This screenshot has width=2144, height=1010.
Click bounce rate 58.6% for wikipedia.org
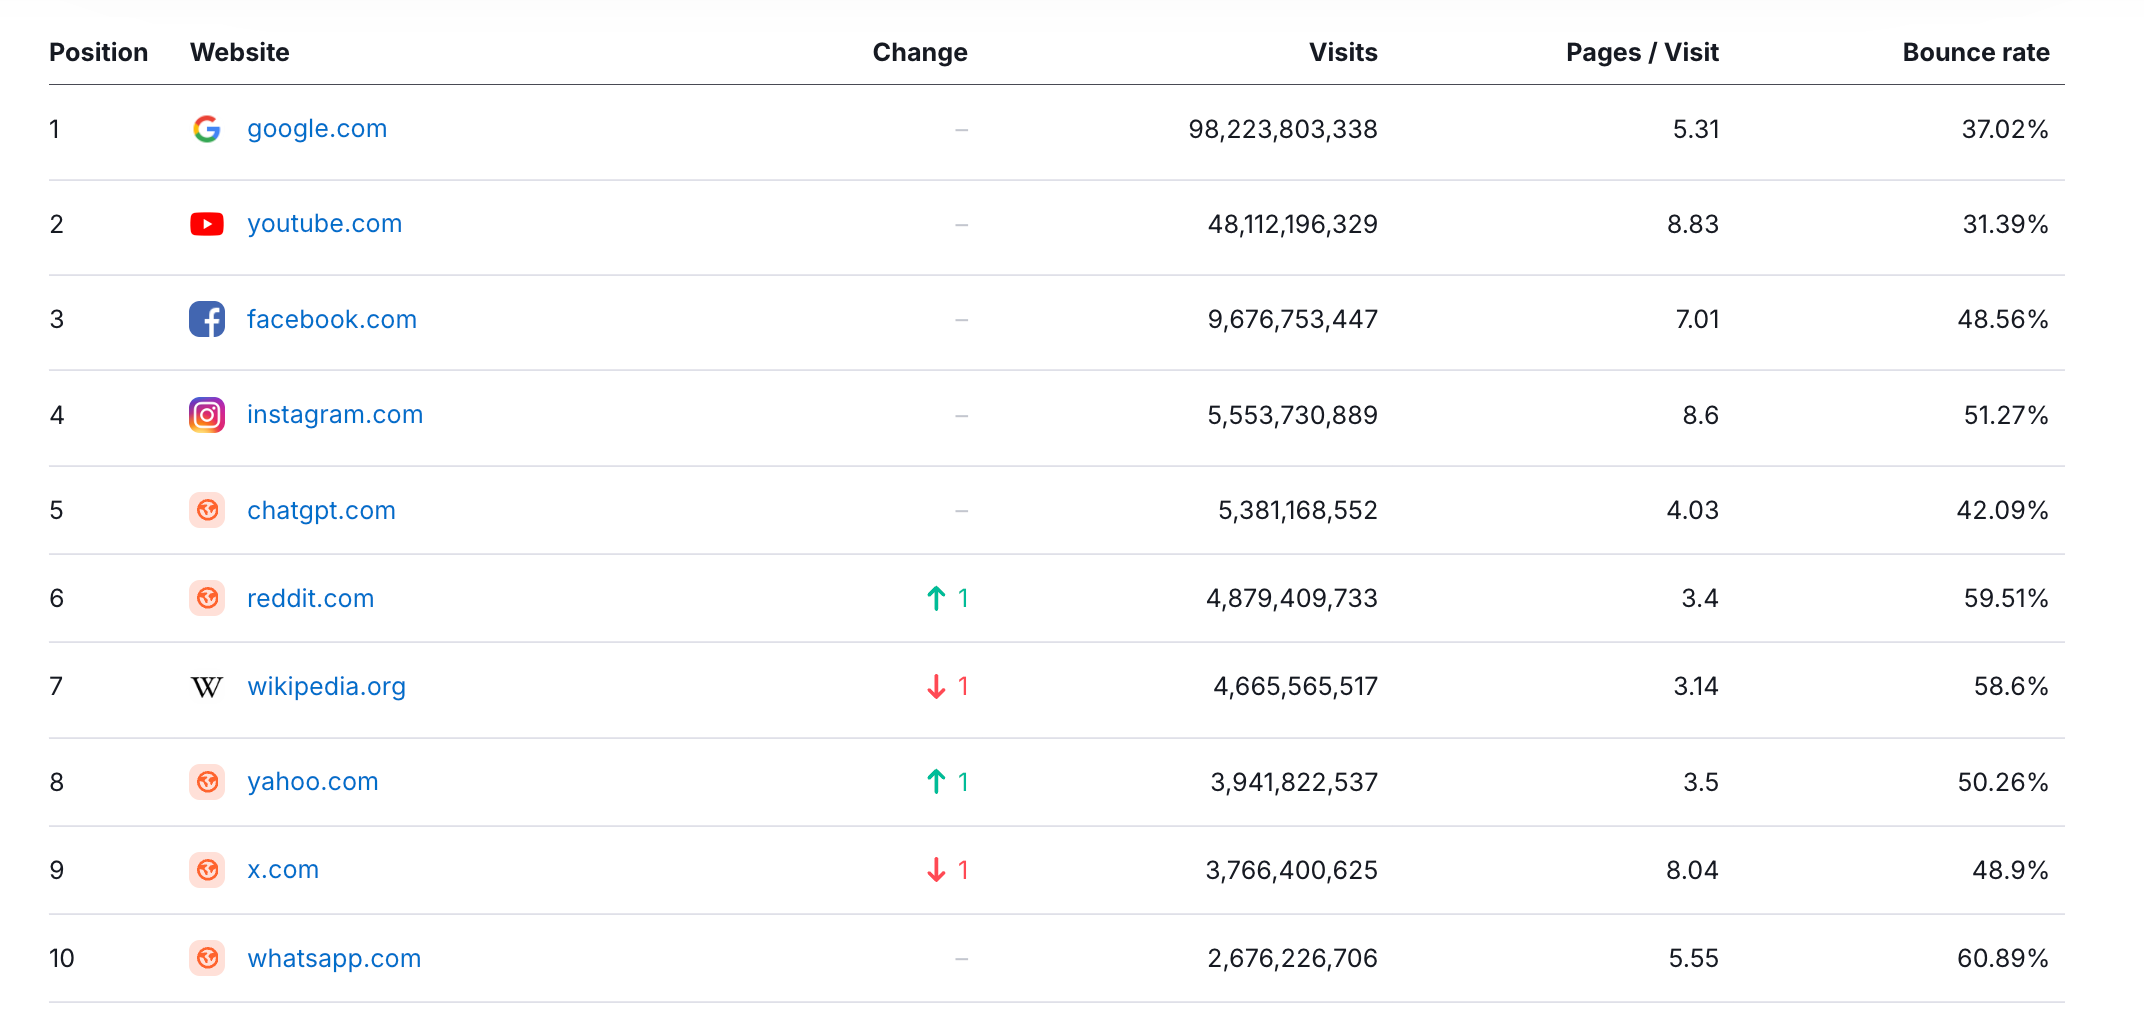(2011, 686)
